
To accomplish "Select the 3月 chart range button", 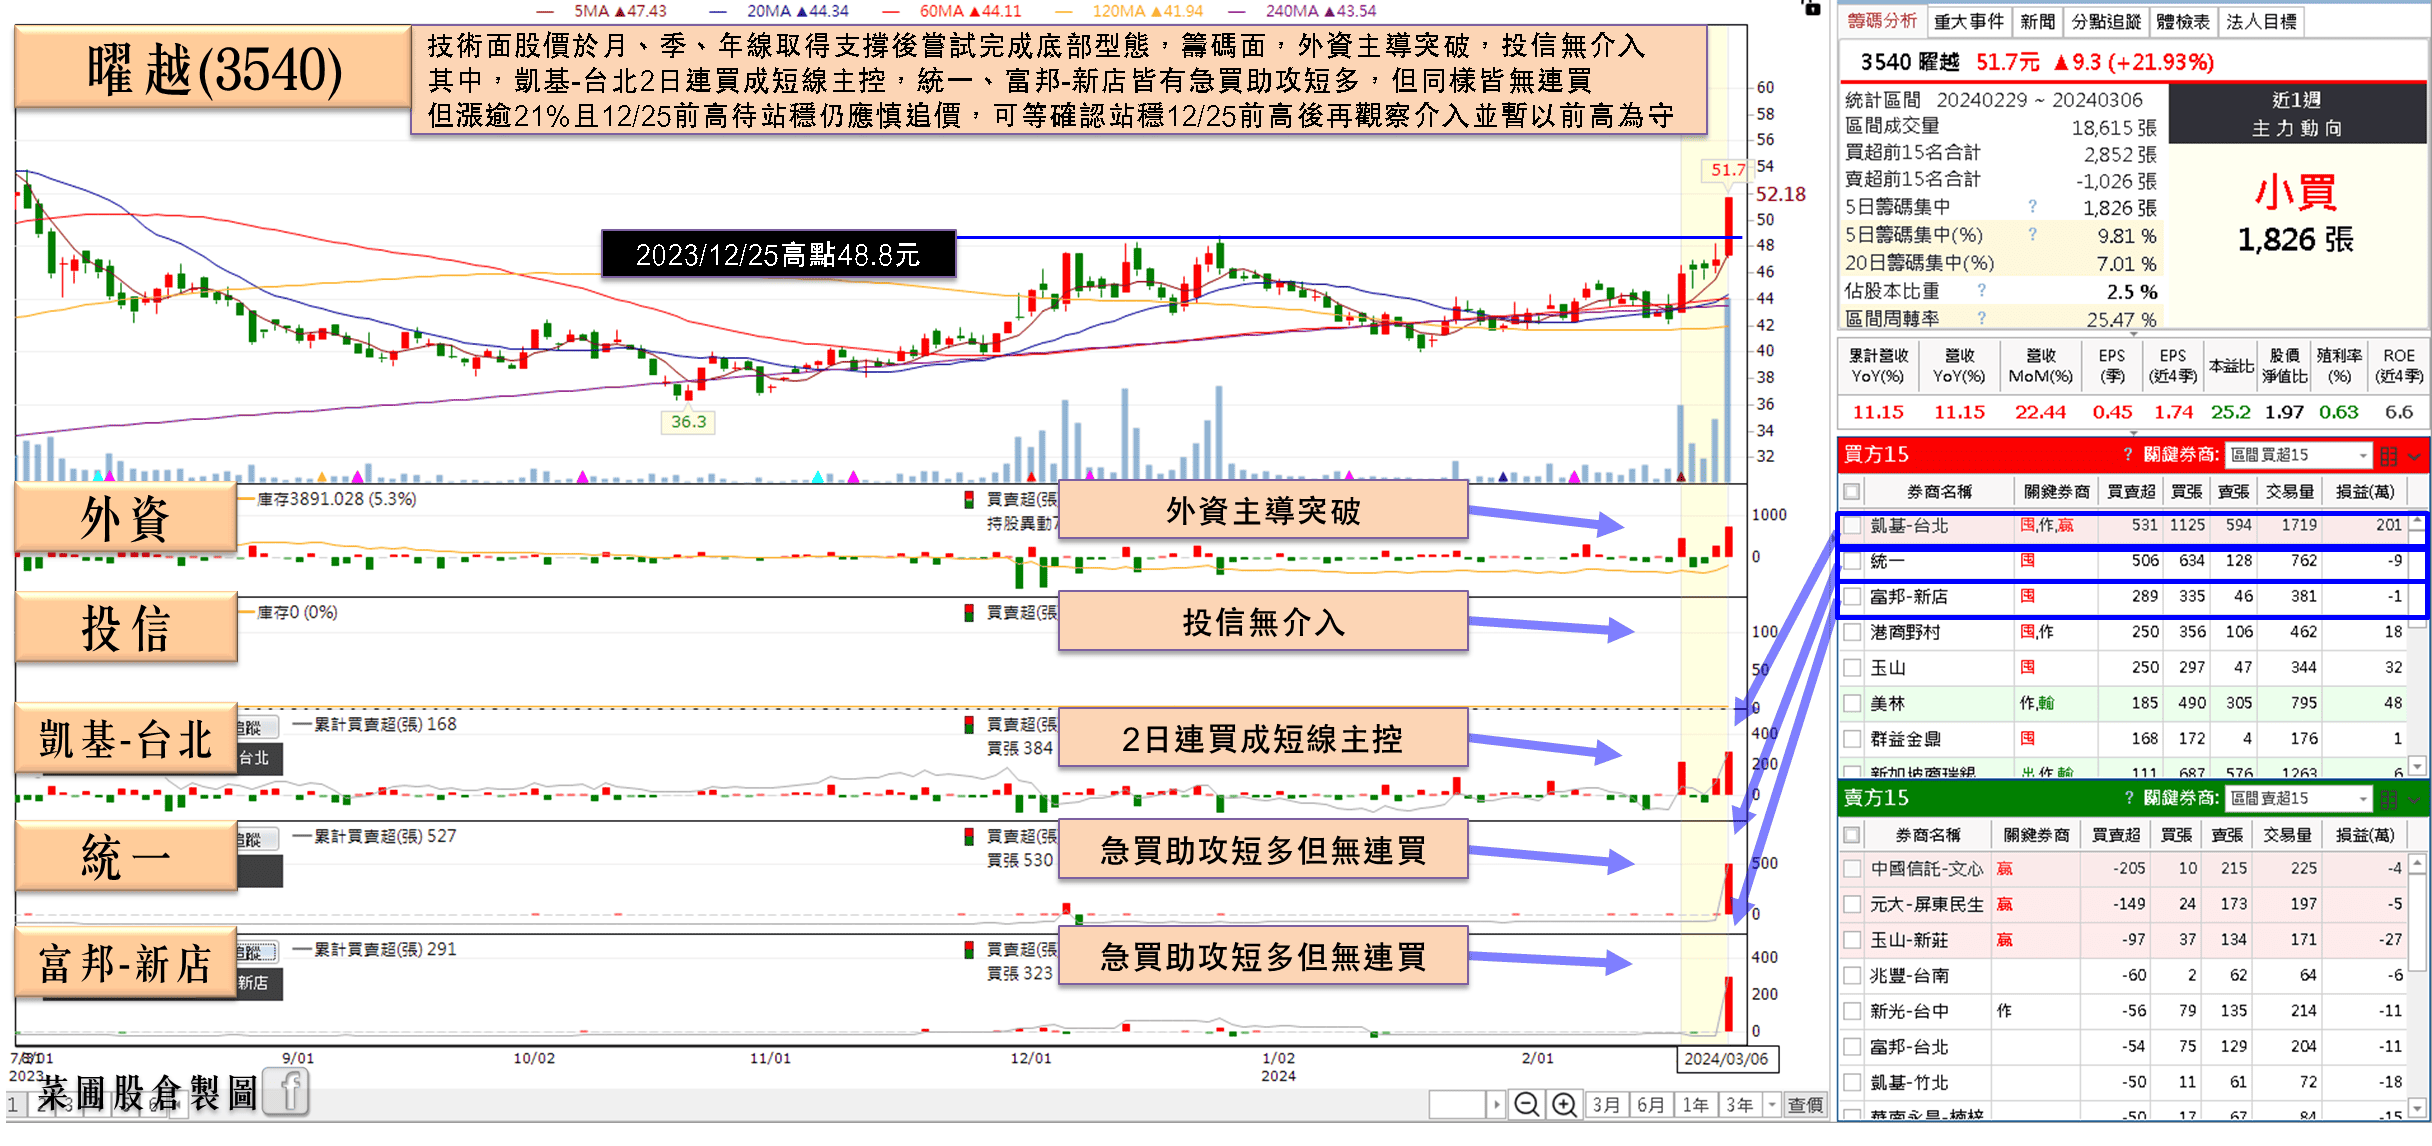I will point(1606,1104).
